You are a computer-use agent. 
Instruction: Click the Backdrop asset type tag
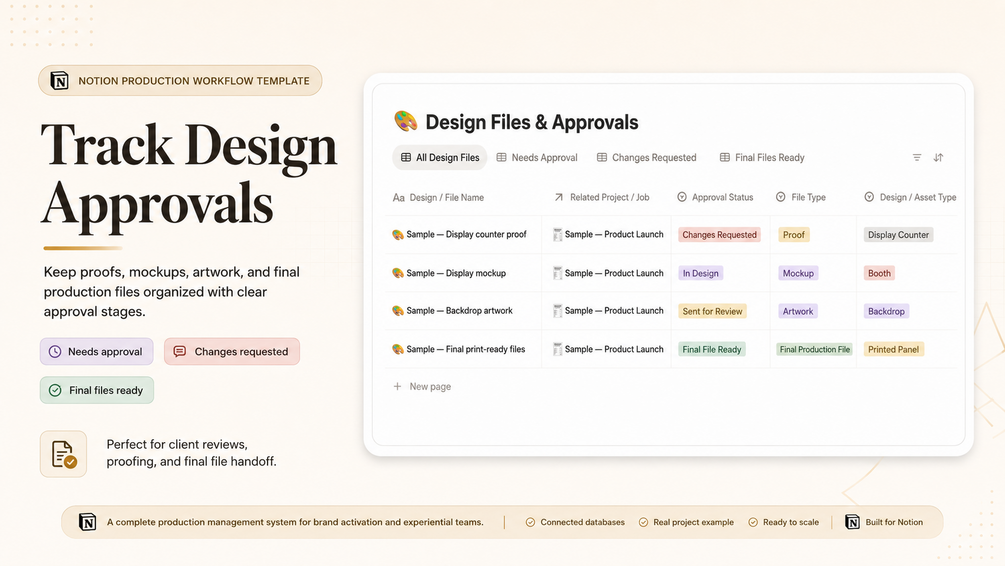pos(886,312)
